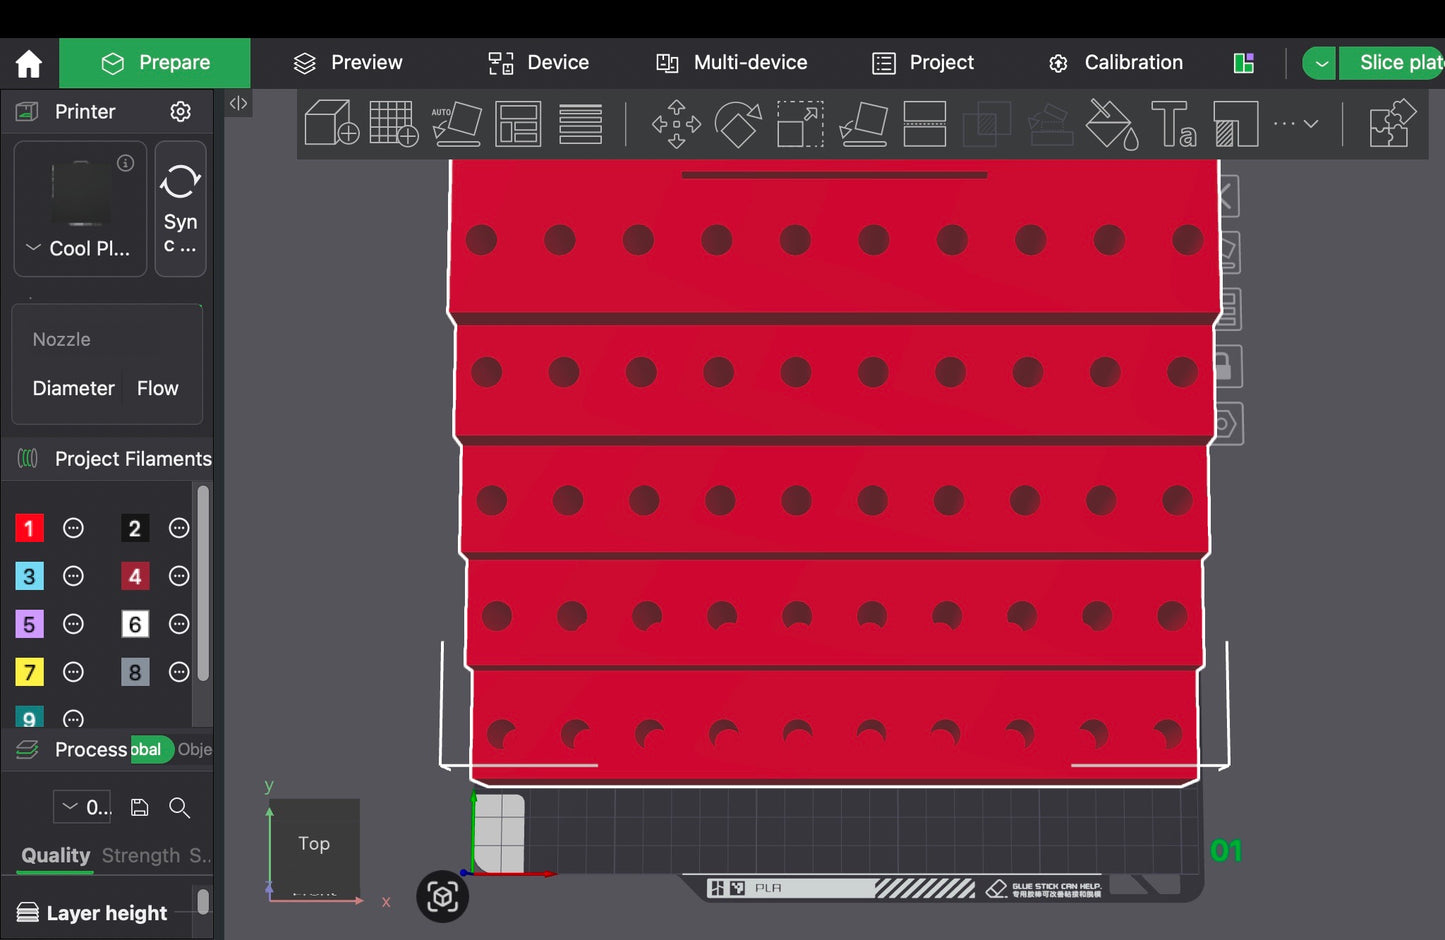Click the plate number 01 label
The height and width of the screenshot is (940, 1445).
click(1226, 851)
